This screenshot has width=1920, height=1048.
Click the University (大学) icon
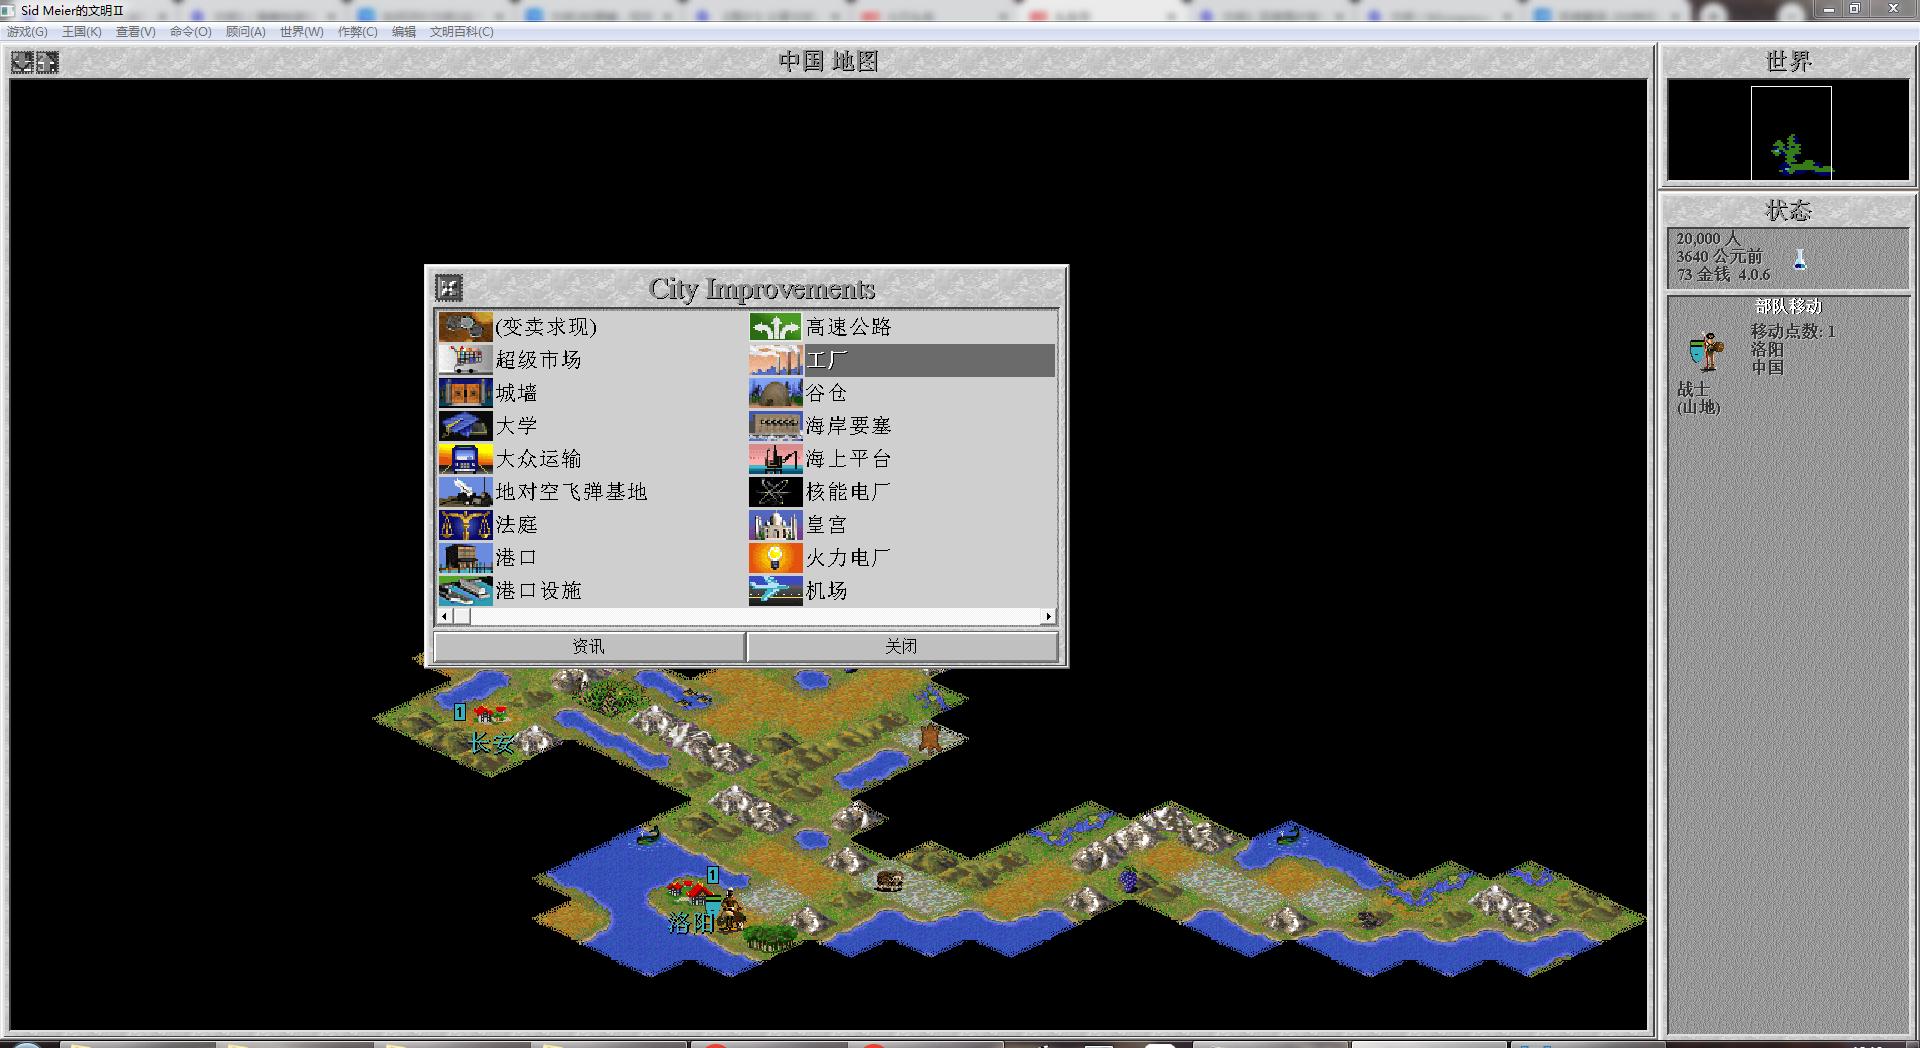465,426
